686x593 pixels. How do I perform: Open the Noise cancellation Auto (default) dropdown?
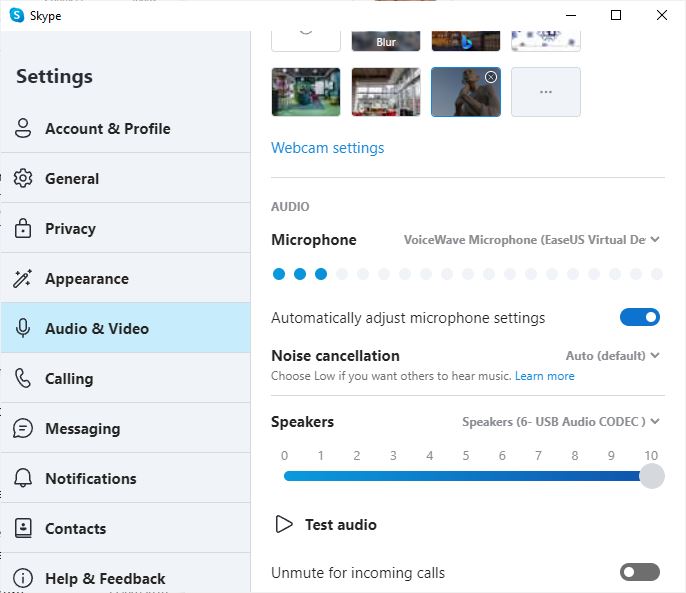click(612, 355)
